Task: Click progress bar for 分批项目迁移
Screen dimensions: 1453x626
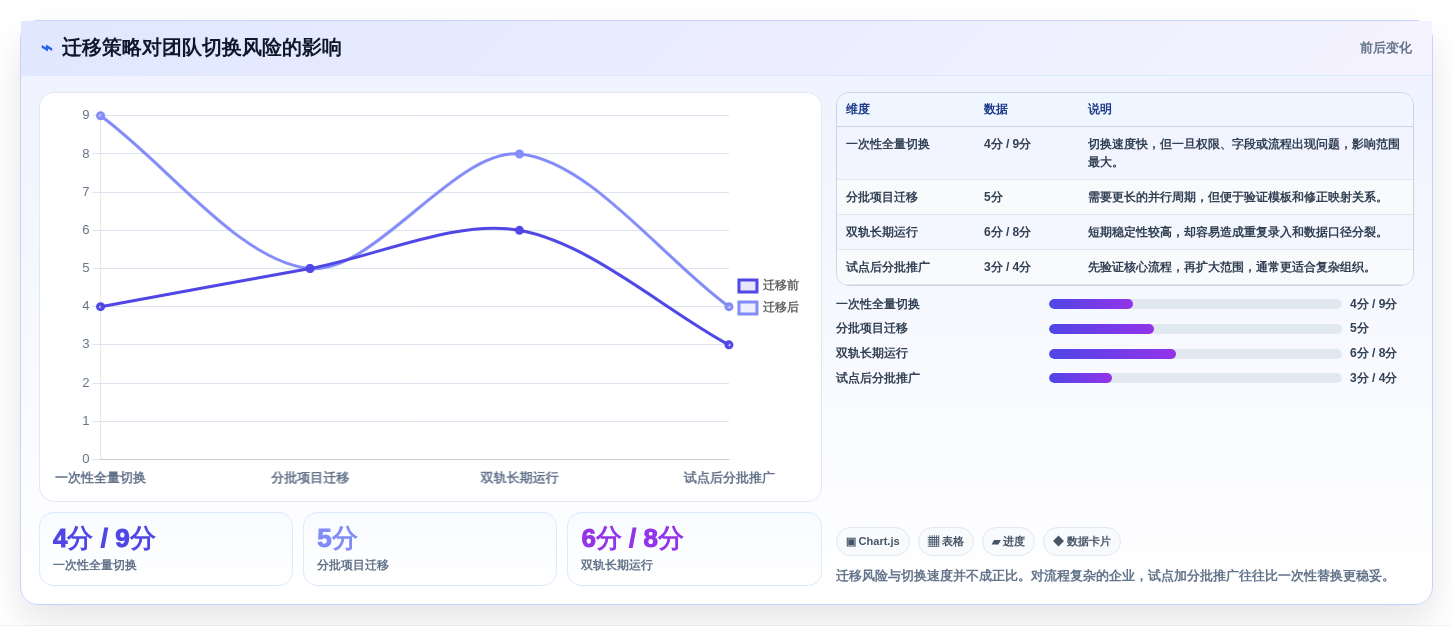Action: pos(1195,329)
